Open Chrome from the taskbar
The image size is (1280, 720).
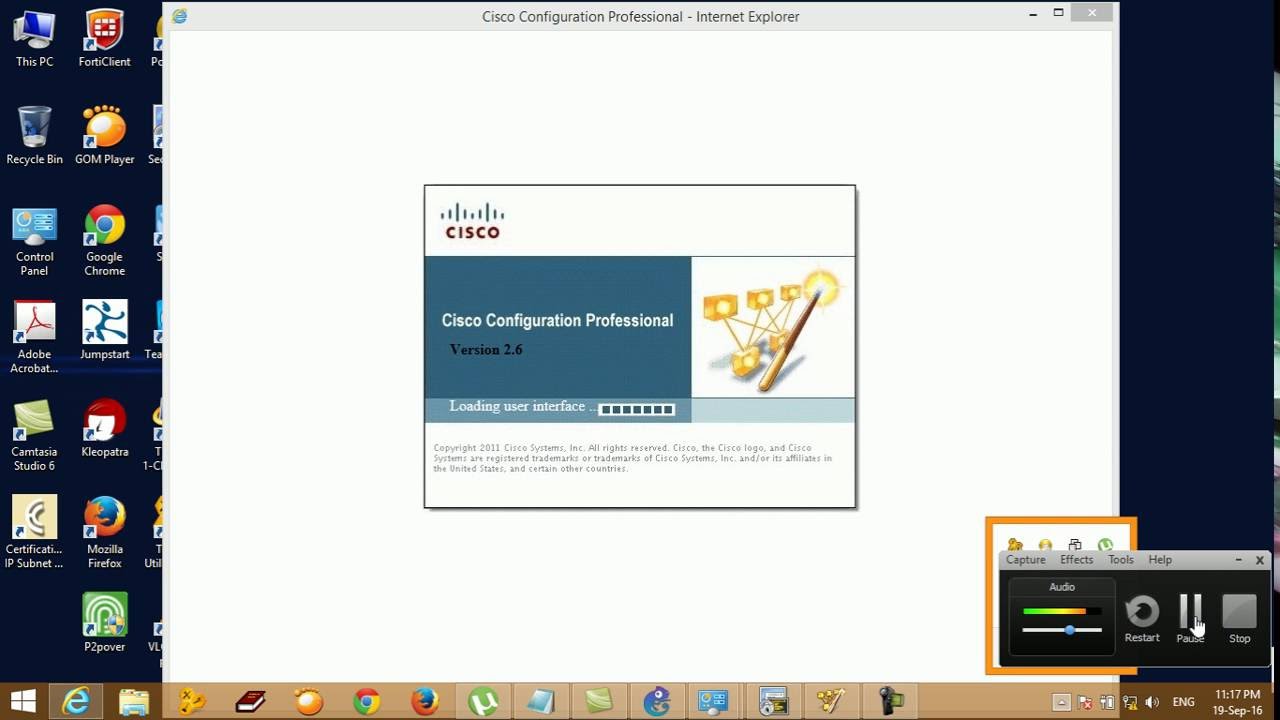click(x=366, y=701)
